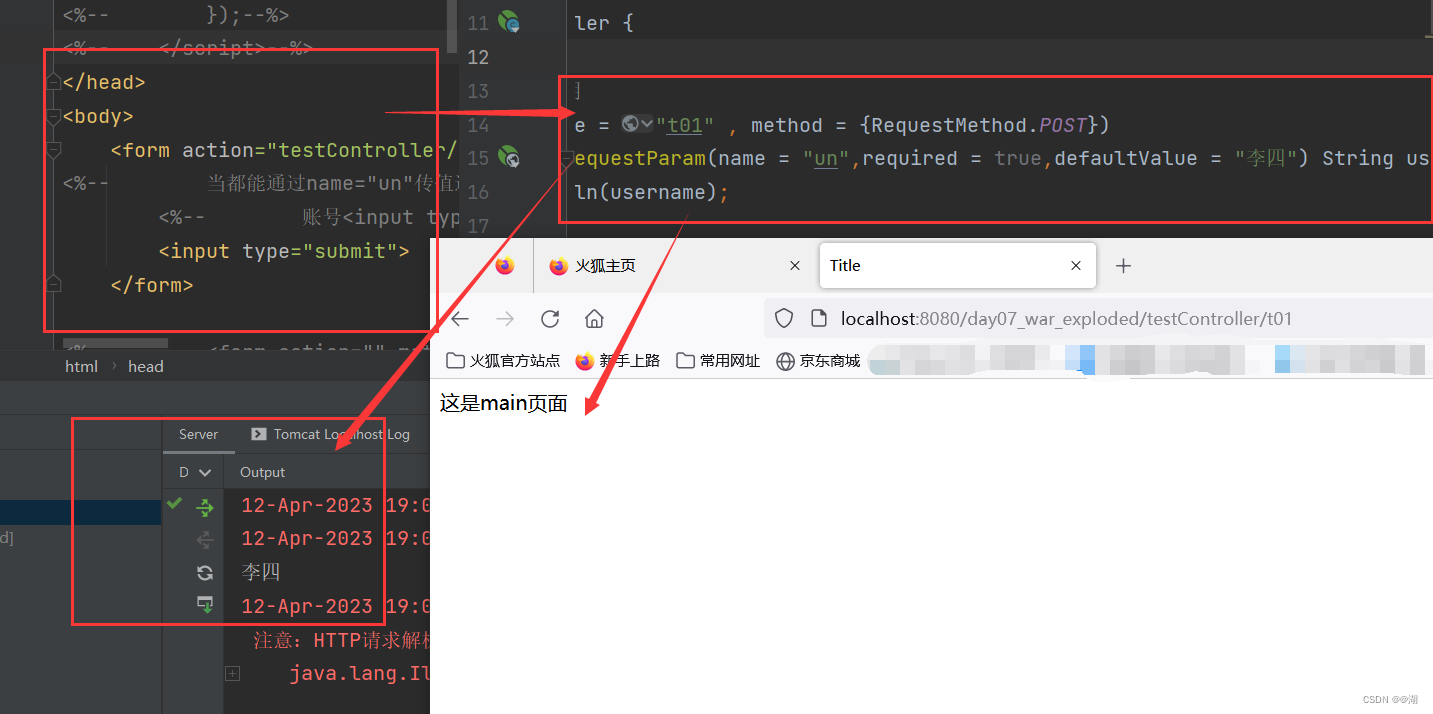The image size is (1433, 714).
Task: Collapse the </head> fold marker in the JSP editor
Action: tap(54, 82)
